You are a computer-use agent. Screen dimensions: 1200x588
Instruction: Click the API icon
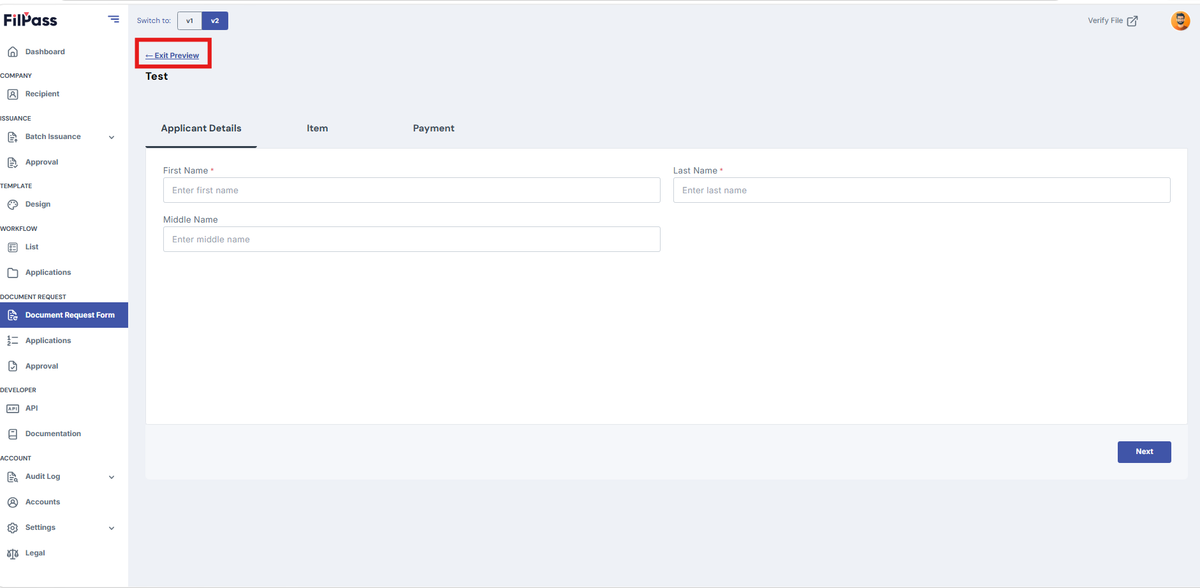[13, 408]
